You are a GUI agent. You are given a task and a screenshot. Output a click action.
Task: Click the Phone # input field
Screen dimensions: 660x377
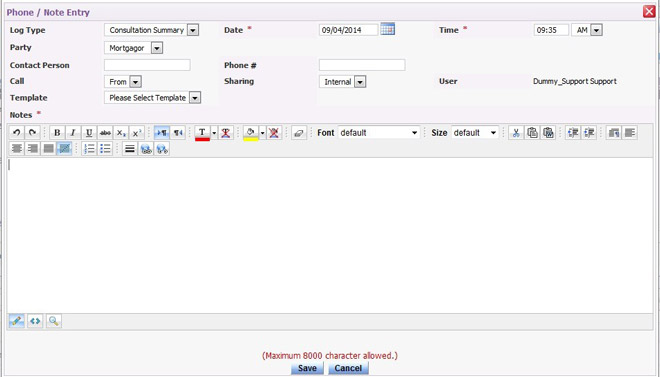[x=362, y=65]
